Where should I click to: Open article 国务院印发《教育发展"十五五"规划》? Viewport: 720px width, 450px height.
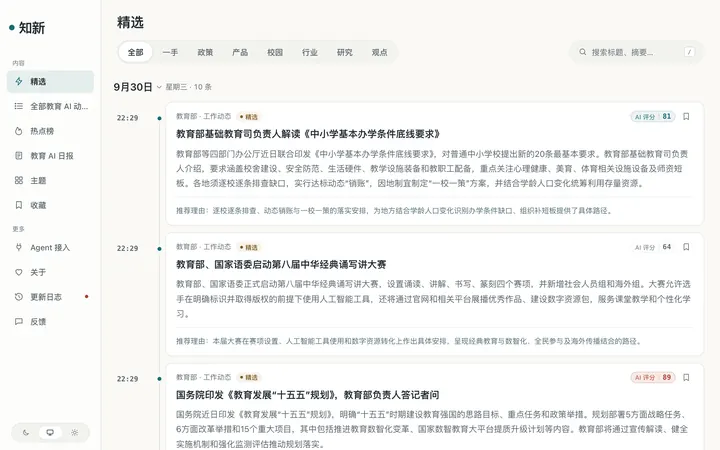tap(308, 395)
